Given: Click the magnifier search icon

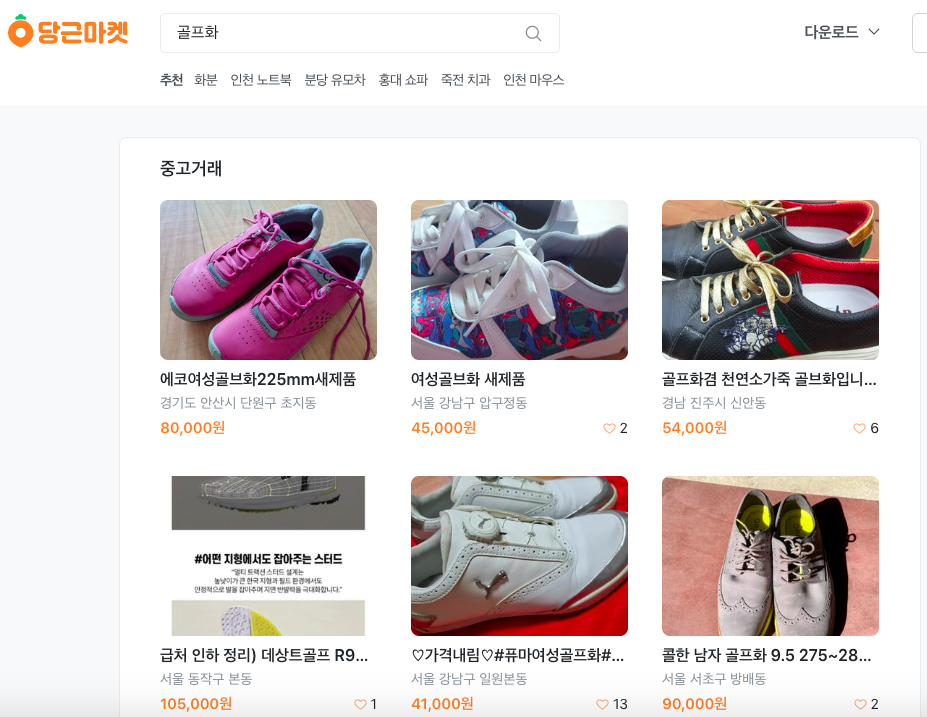Looking at the screenshot, I should click(x=533, y=33).
